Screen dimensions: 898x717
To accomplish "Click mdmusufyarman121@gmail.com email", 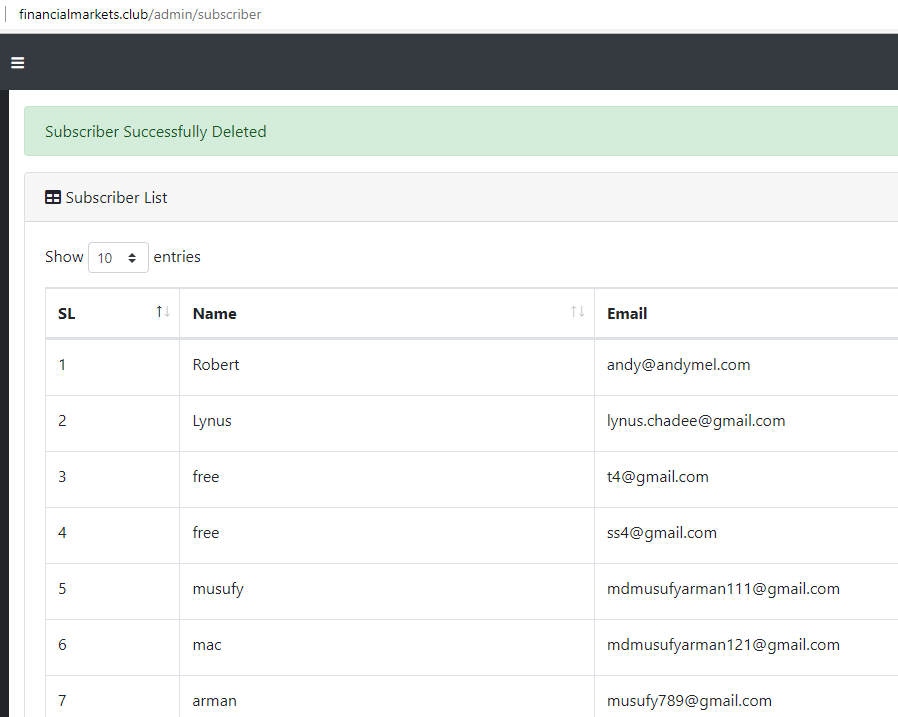I will [722, 645].
